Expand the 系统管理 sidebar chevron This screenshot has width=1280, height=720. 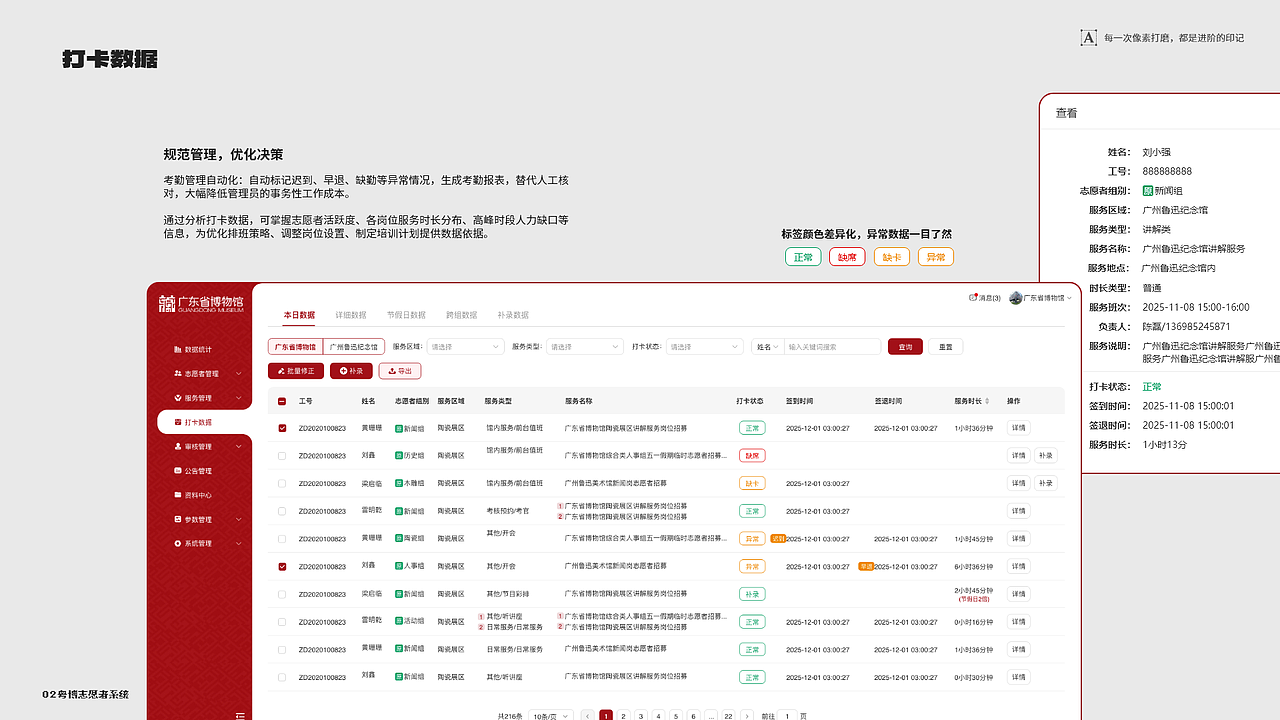coord(238,544)
